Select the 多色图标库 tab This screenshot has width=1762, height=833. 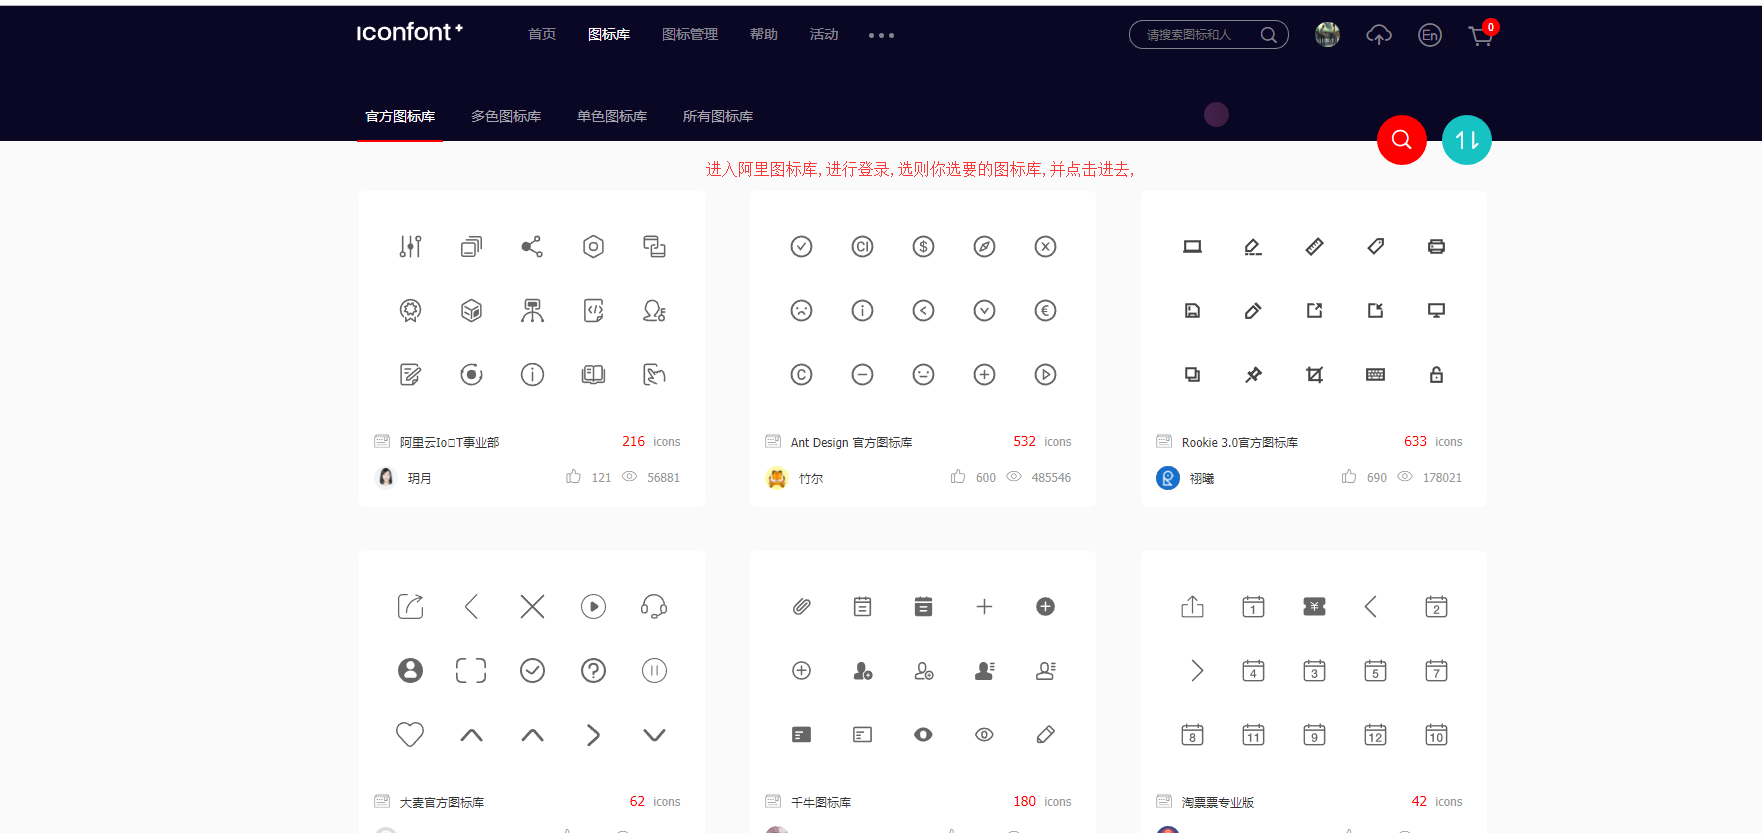click(x=506, y=116)
